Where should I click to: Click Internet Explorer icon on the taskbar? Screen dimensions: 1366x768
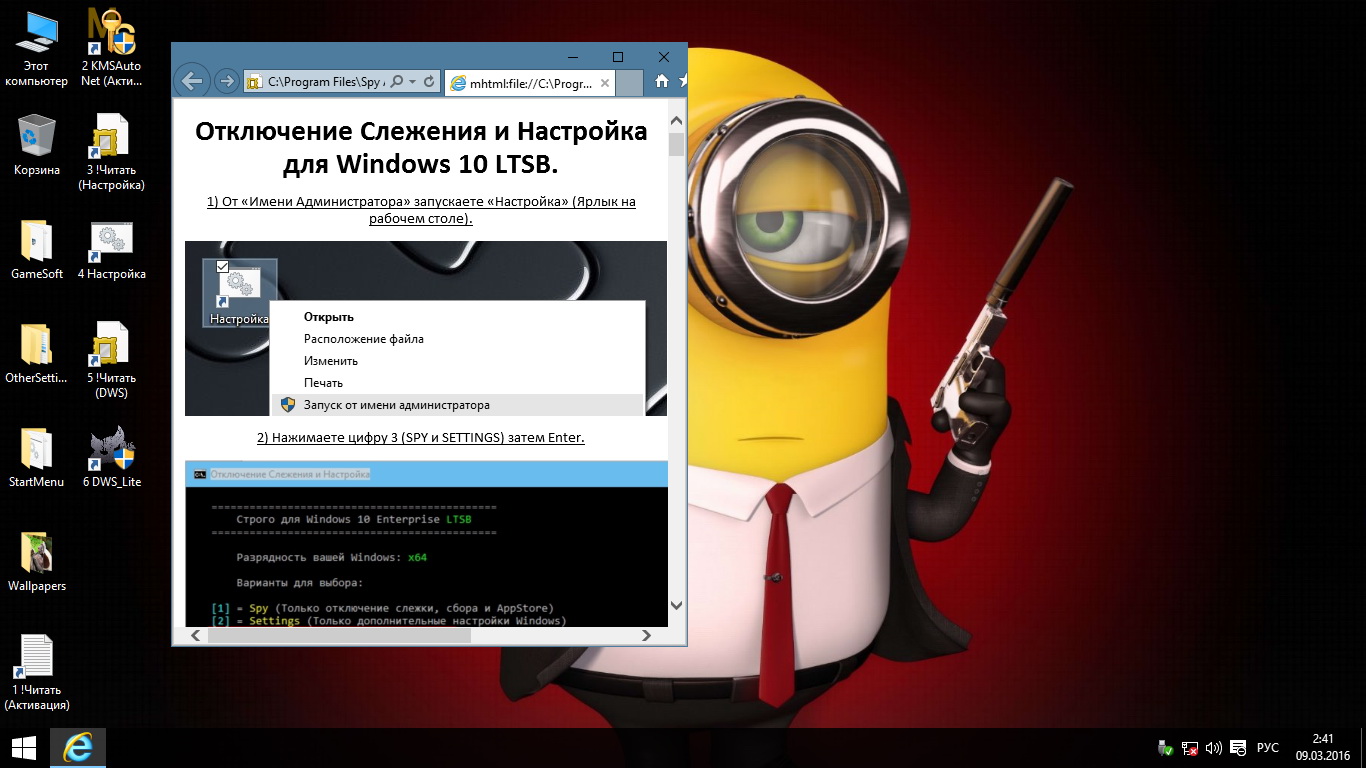point(77,748)
